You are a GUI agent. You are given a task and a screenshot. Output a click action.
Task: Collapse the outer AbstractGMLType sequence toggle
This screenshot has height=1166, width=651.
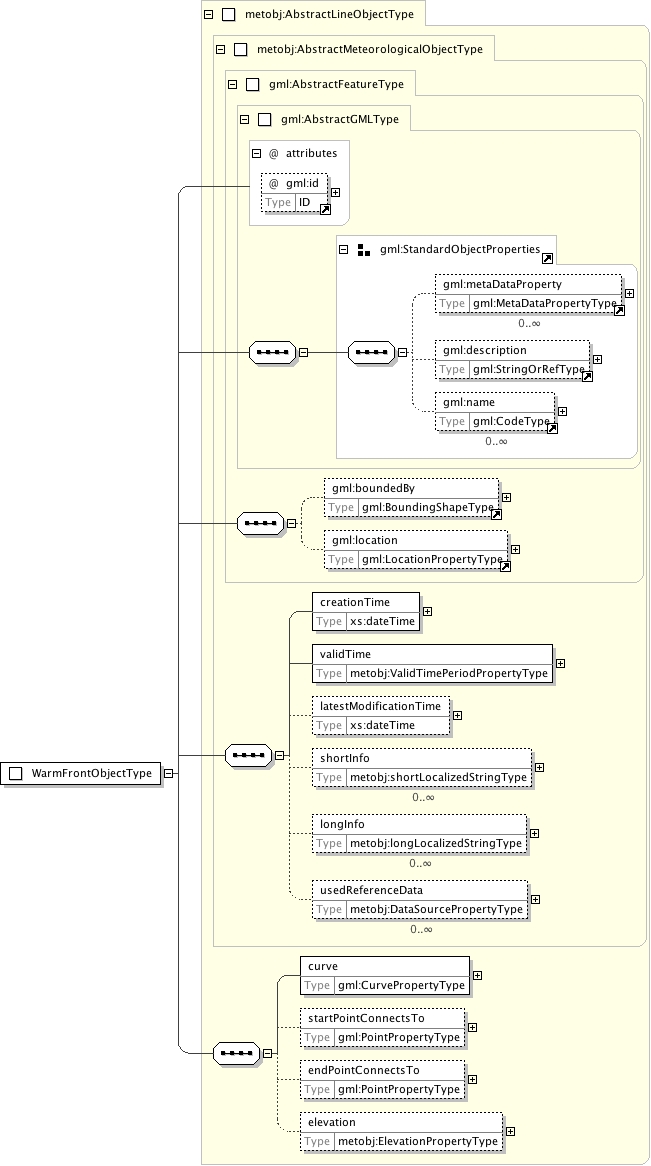pos(304,352)
